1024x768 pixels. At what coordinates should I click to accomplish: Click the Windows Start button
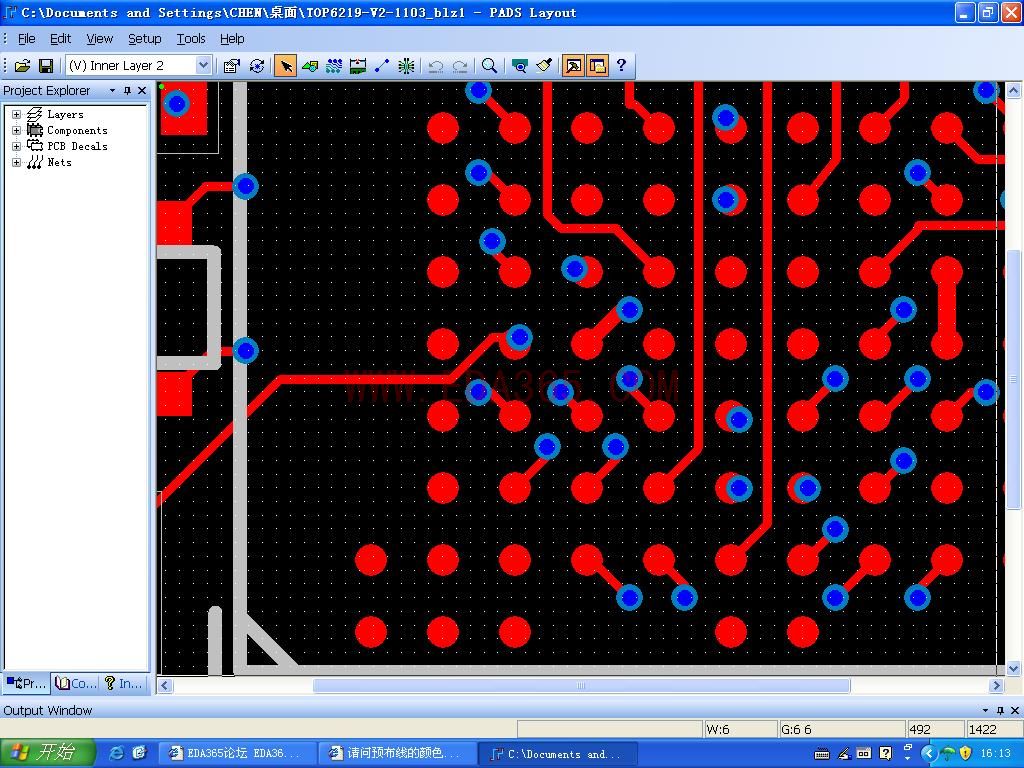[x=48, y=754]
